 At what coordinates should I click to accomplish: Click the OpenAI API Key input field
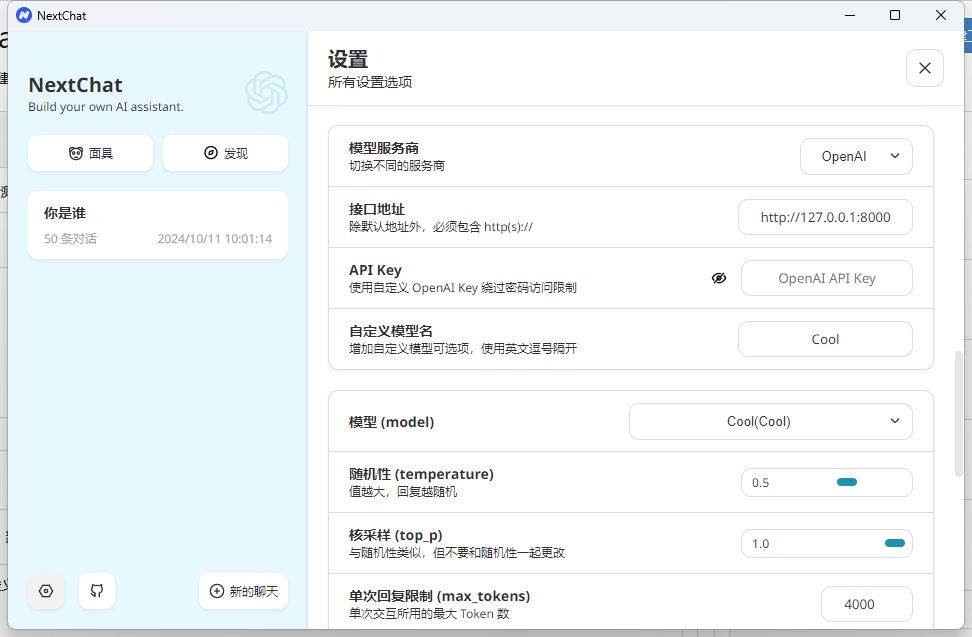click(x=826, y=278)
